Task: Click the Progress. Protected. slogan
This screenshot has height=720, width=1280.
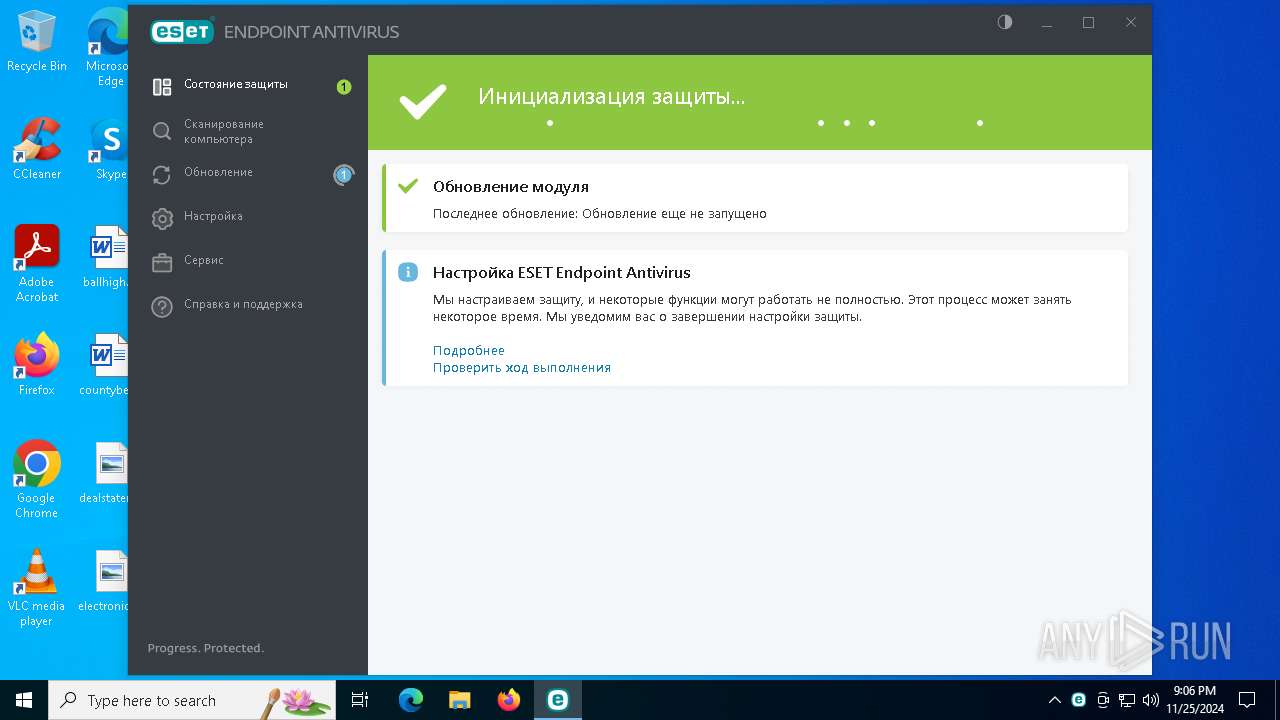Action: 206,648
